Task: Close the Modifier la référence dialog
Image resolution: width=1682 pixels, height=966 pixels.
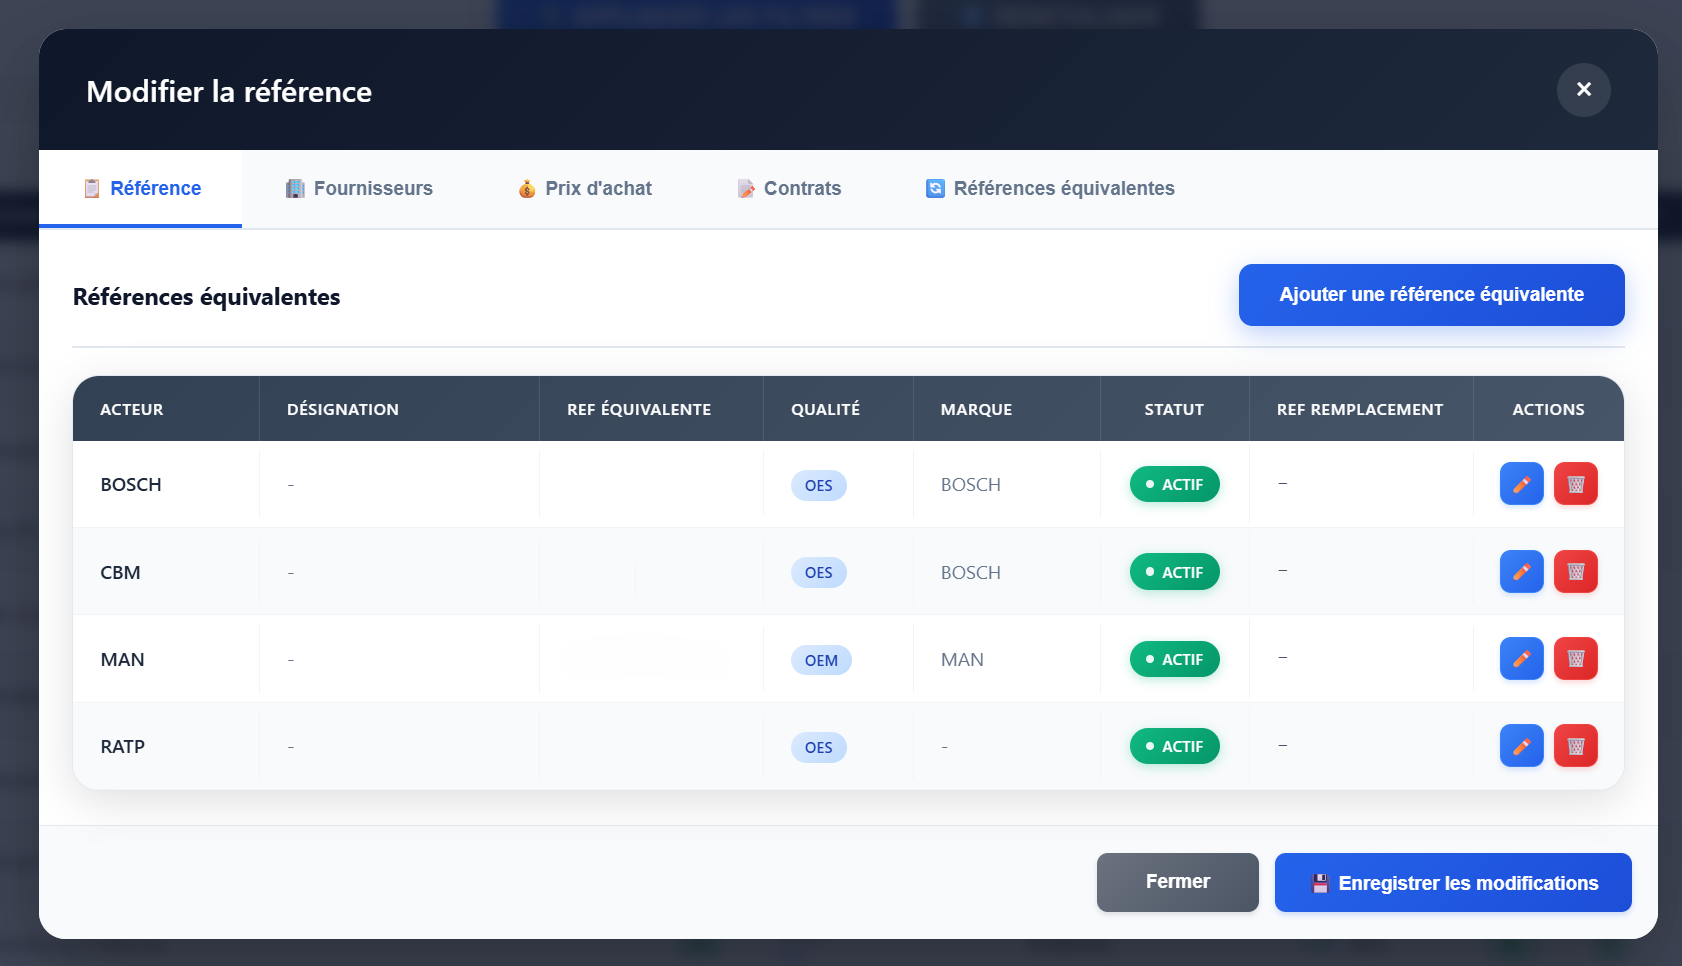Action: pyautogui.click(x=1583, y=90)
